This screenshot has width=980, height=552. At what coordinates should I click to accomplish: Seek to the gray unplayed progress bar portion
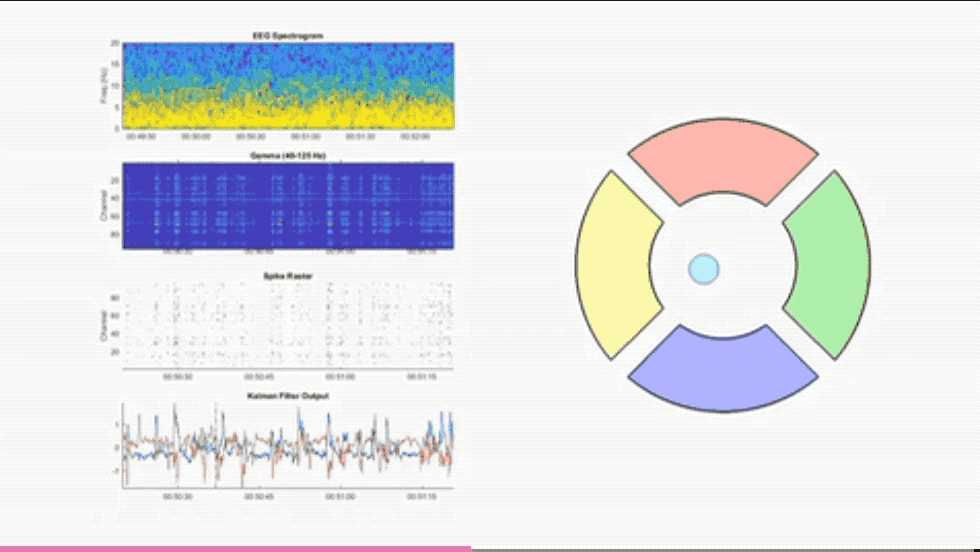(726, 549)
